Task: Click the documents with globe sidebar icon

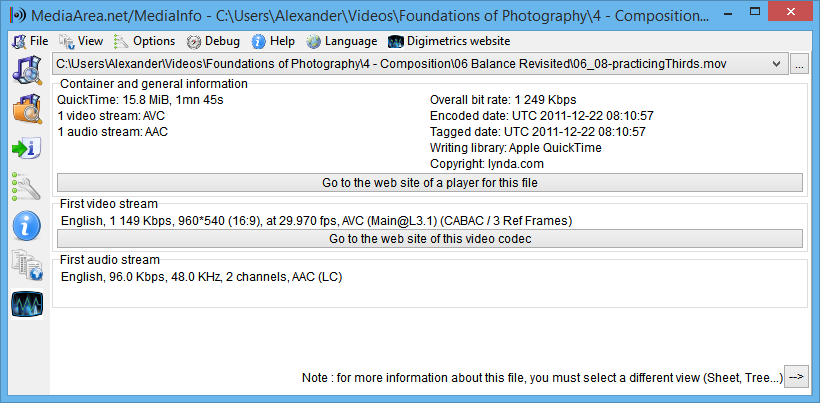Action: coord(27,266)
